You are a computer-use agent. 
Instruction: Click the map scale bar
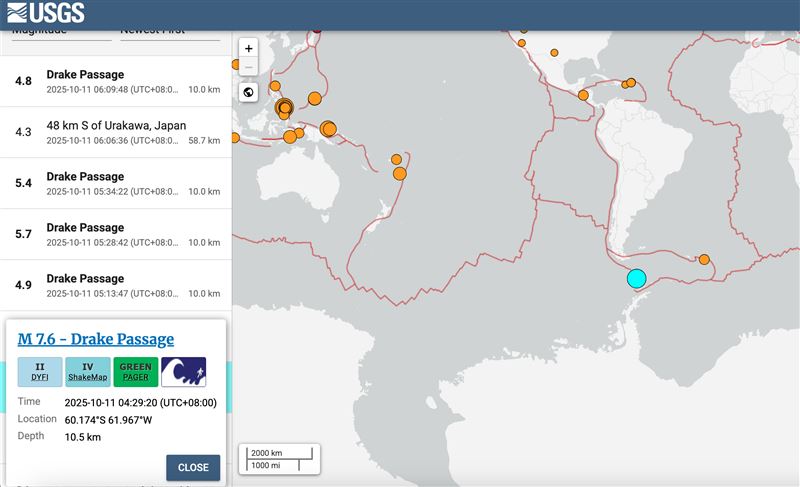279,459
